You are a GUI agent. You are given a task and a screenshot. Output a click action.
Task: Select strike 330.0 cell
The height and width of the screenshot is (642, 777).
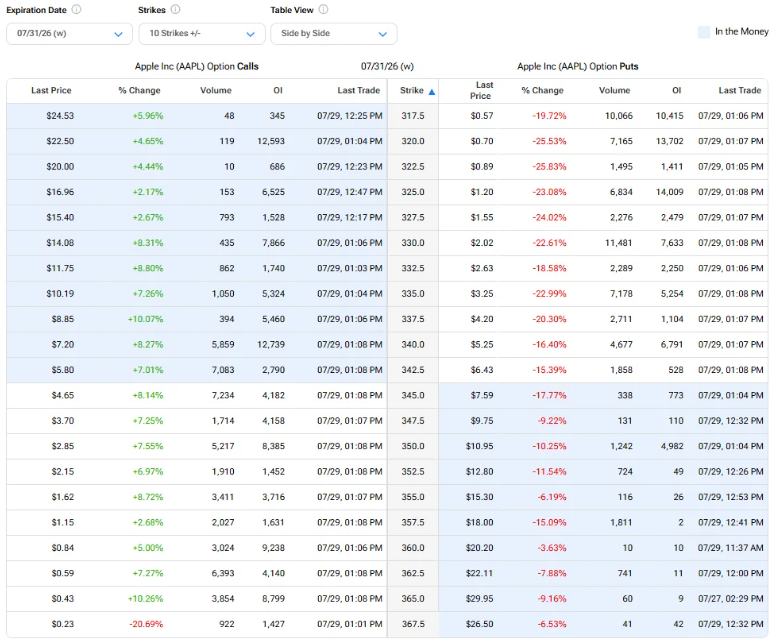(x=413, y=243)
